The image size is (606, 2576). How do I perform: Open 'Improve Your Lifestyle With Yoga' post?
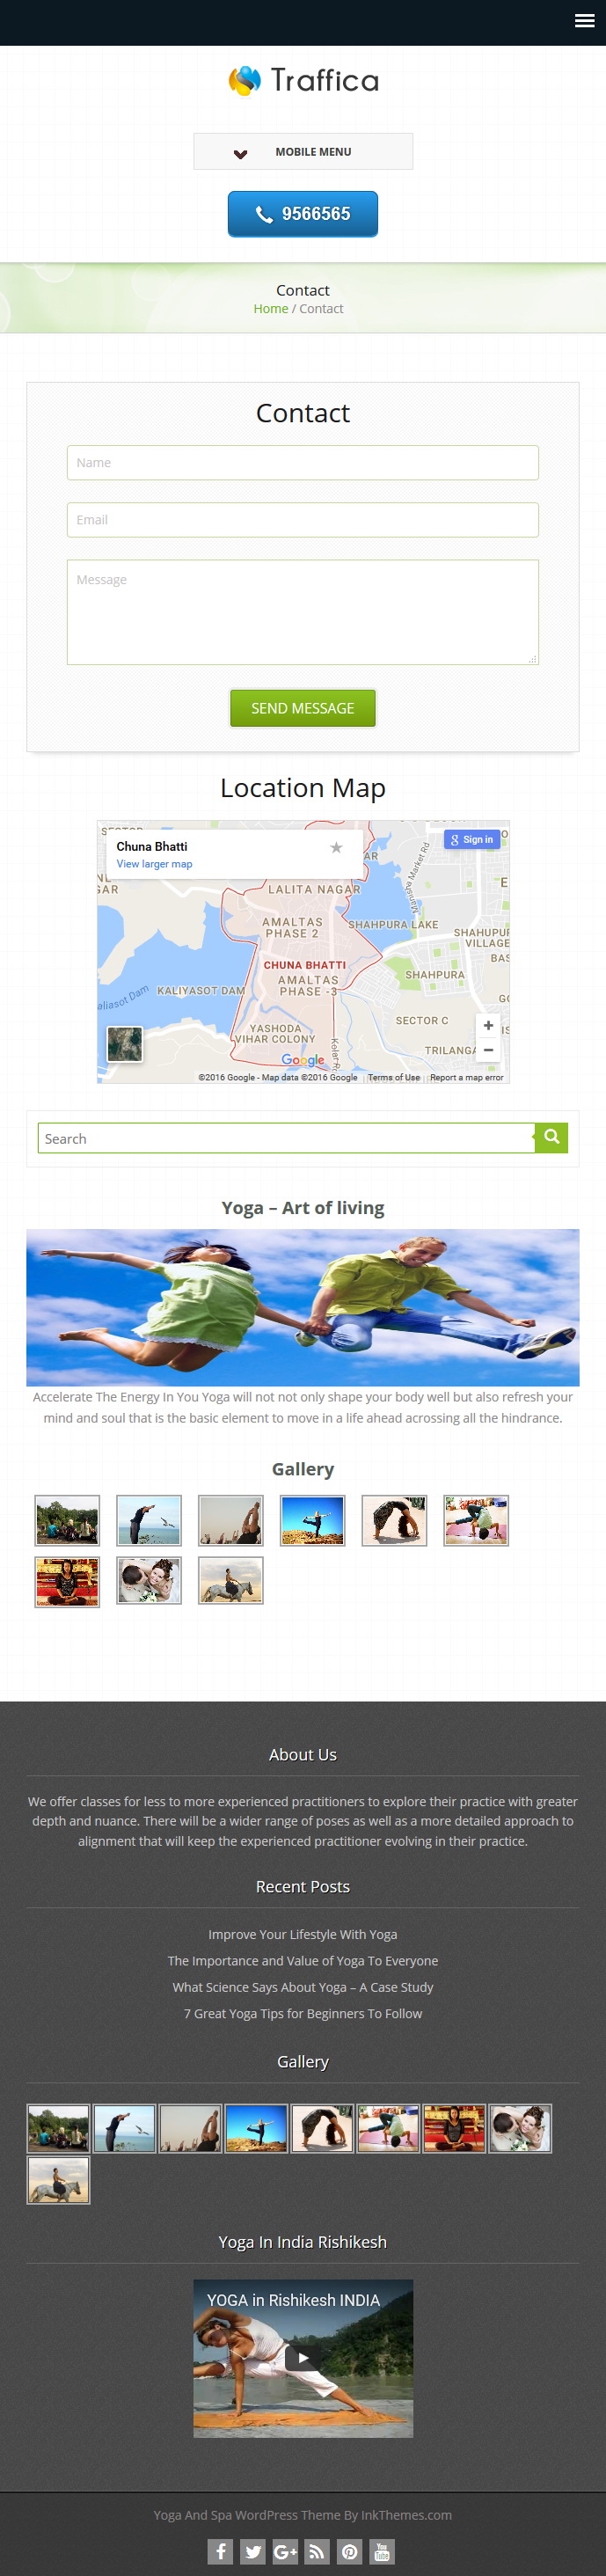click(303, 1934)
